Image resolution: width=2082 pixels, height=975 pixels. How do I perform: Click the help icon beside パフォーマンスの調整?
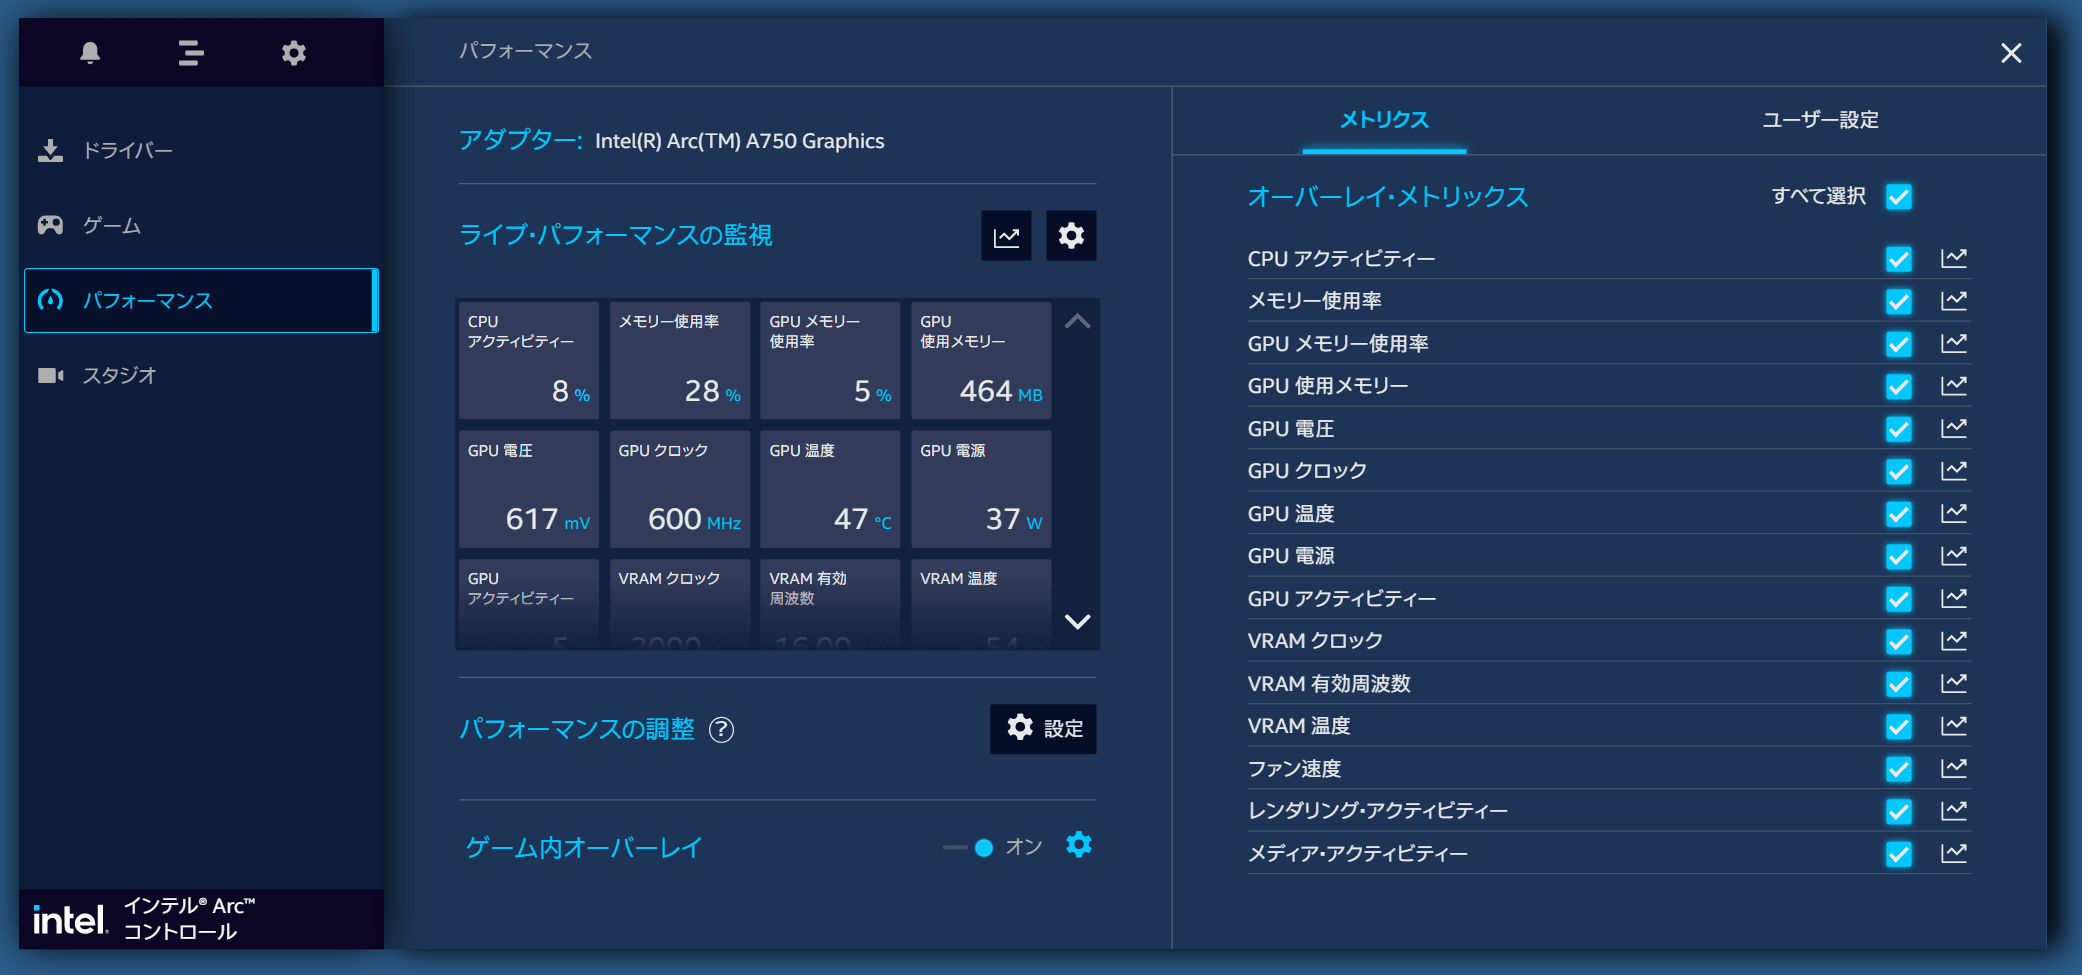[721, 730]
